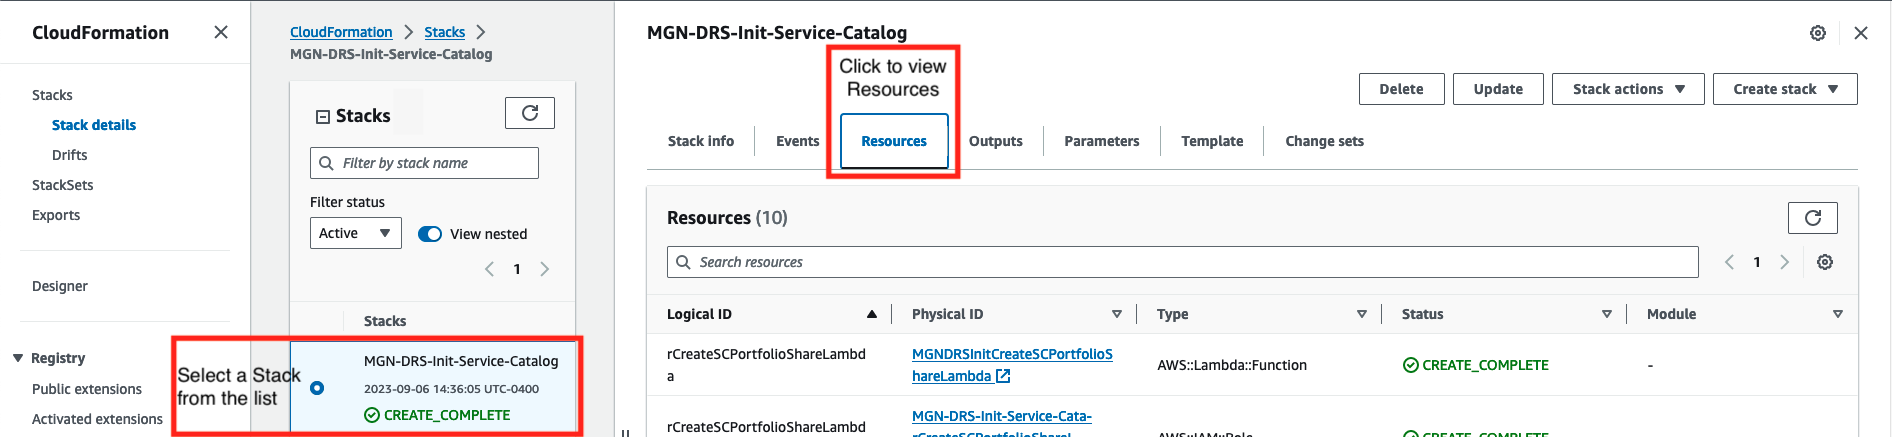Viewport: 1892px width, 437px height.
Task: Open the Resources tab
Action: [x=894, y=141]
